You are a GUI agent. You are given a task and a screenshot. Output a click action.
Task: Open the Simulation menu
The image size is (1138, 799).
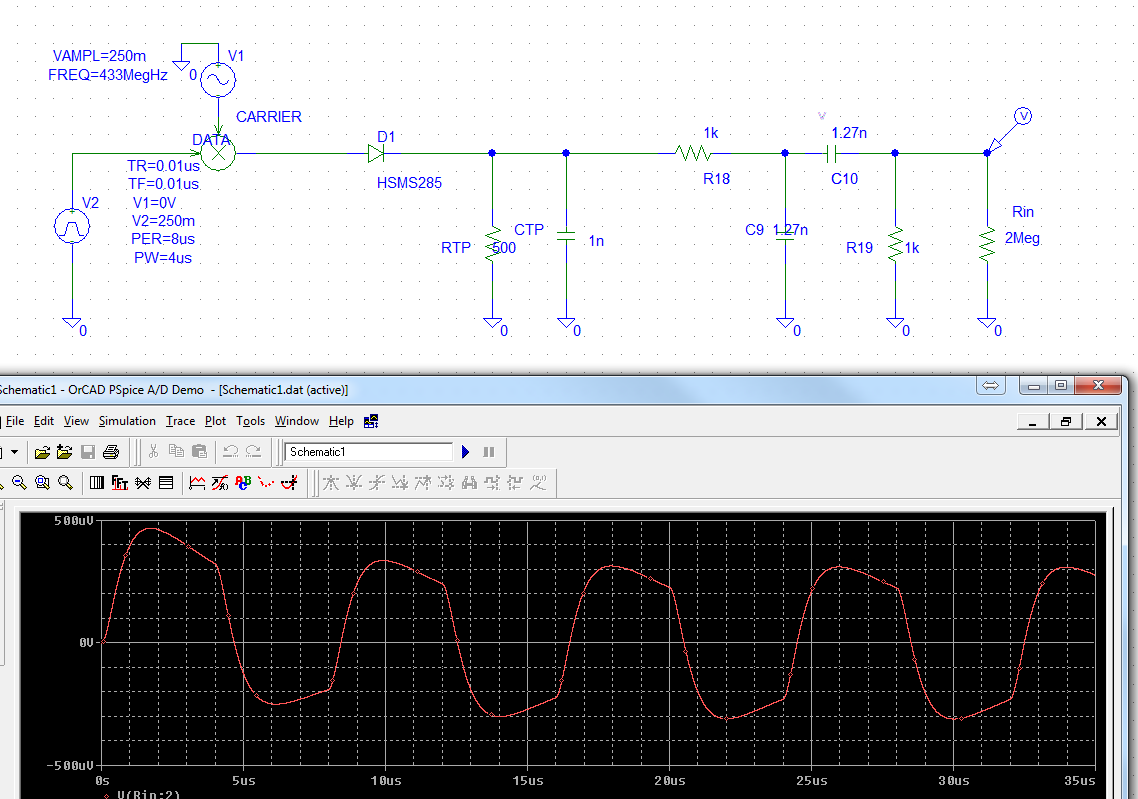coord(127,421)
